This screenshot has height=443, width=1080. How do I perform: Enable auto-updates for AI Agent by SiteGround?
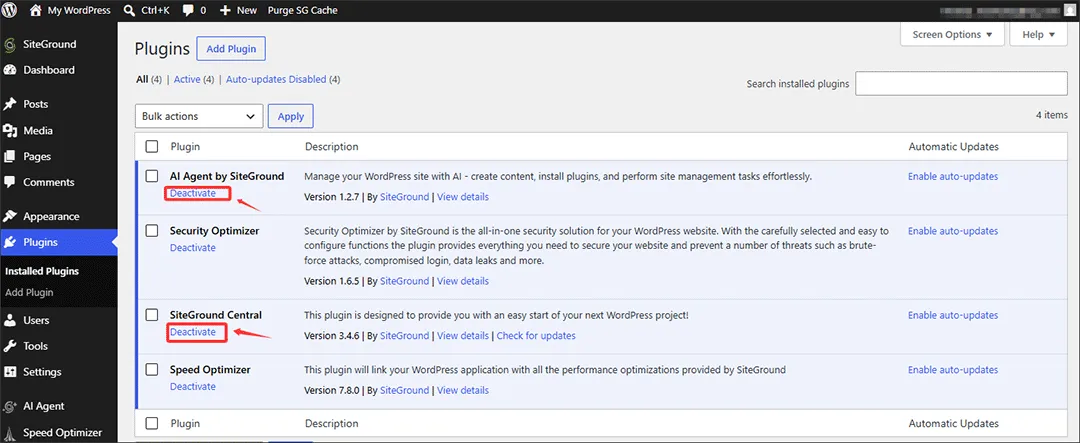coord(953,176)
